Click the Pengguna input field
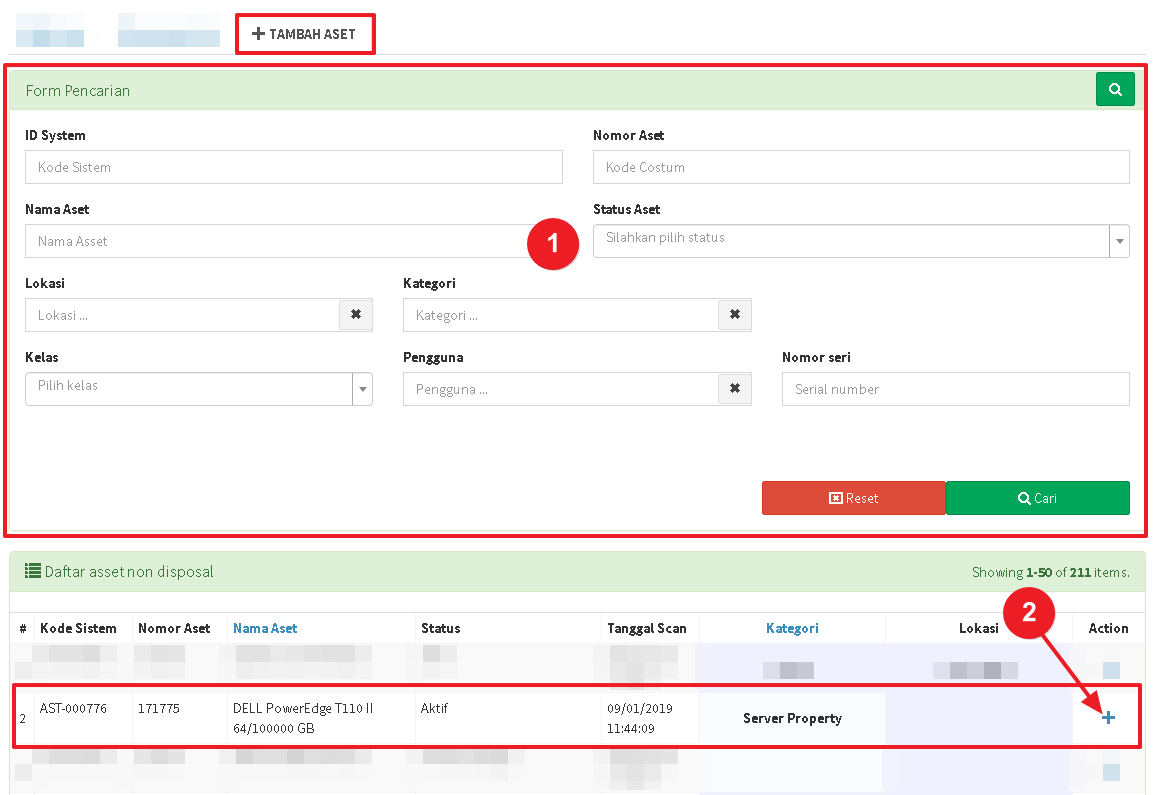 560,389
